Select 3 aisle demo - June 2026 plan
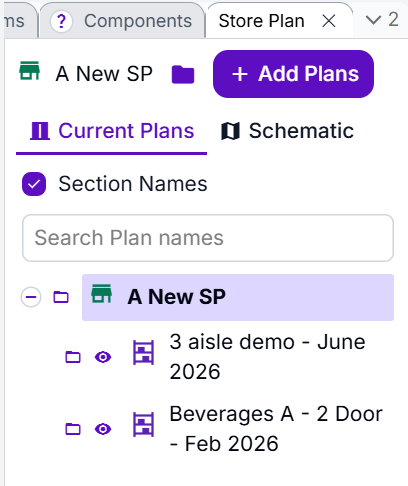This screenshot has width=408, height=486. (x=267, y=357)
